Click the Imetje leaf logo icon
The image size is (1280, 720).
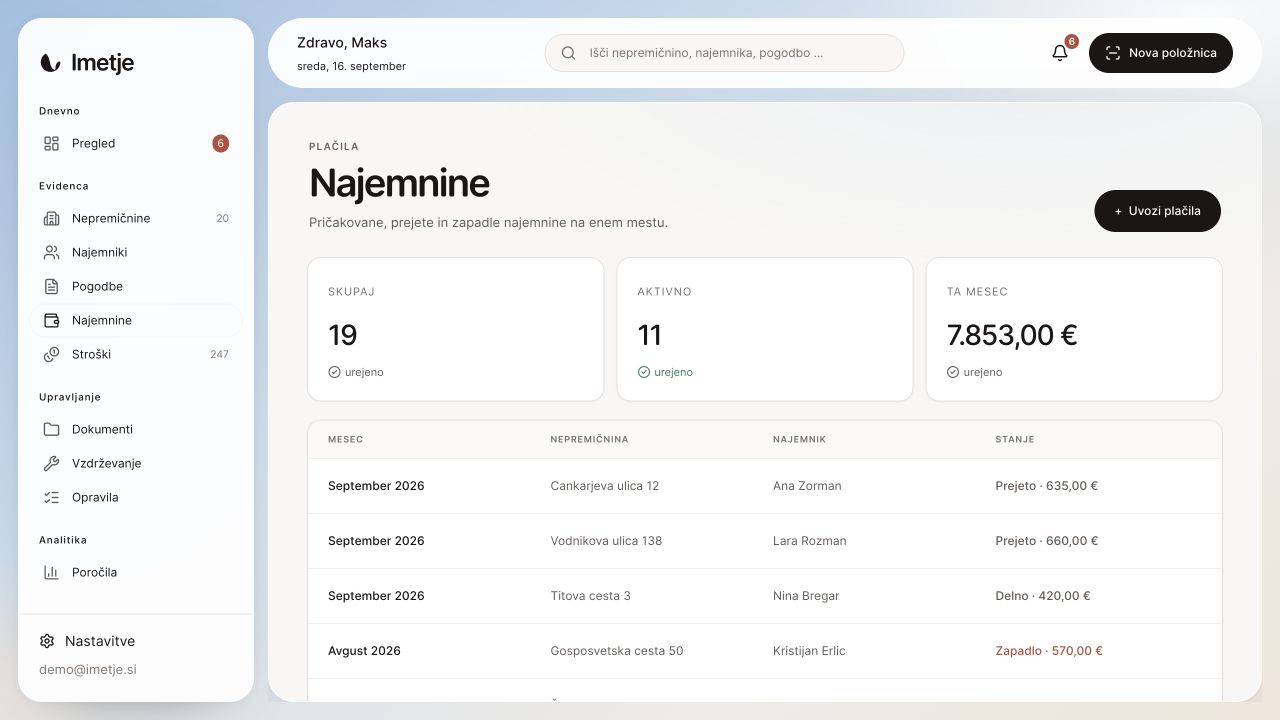click(50, 63)
